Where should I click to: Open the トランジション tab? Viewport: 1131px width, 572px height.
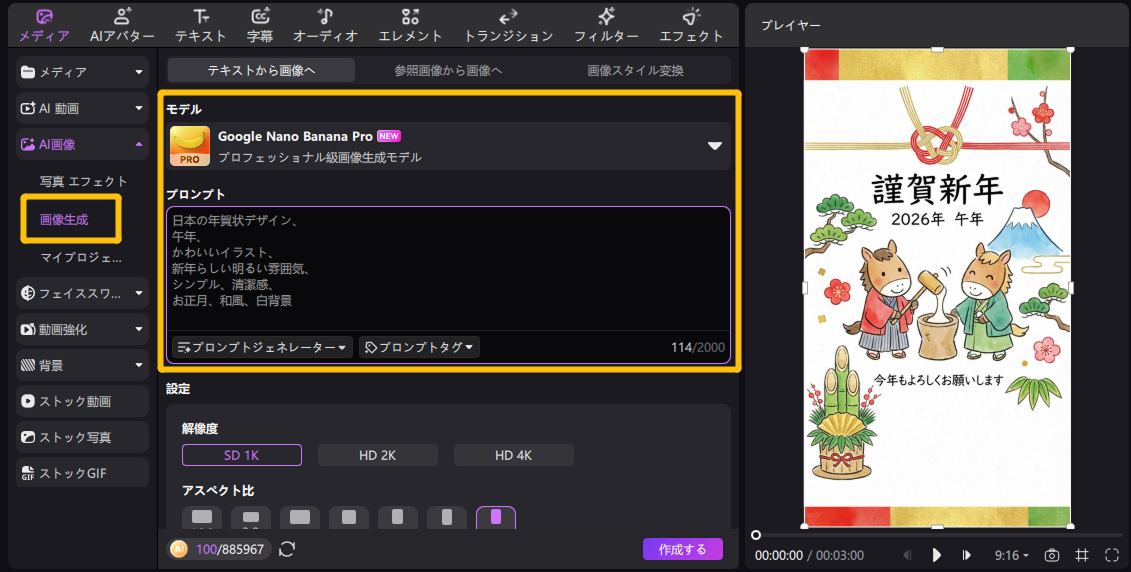tap(508, 25)
